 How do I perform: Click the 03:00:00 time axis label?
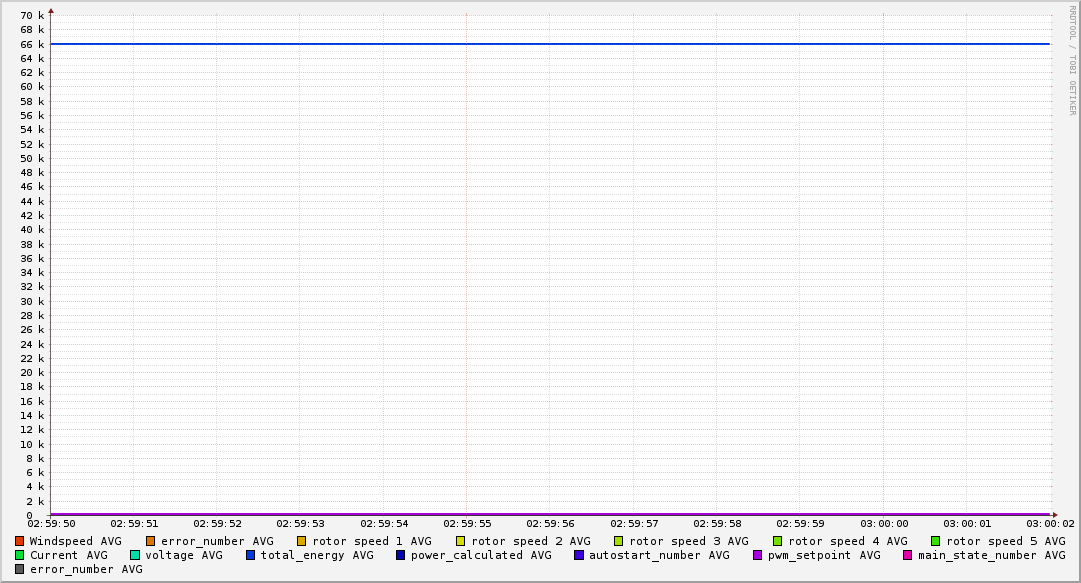pos(884,523)
